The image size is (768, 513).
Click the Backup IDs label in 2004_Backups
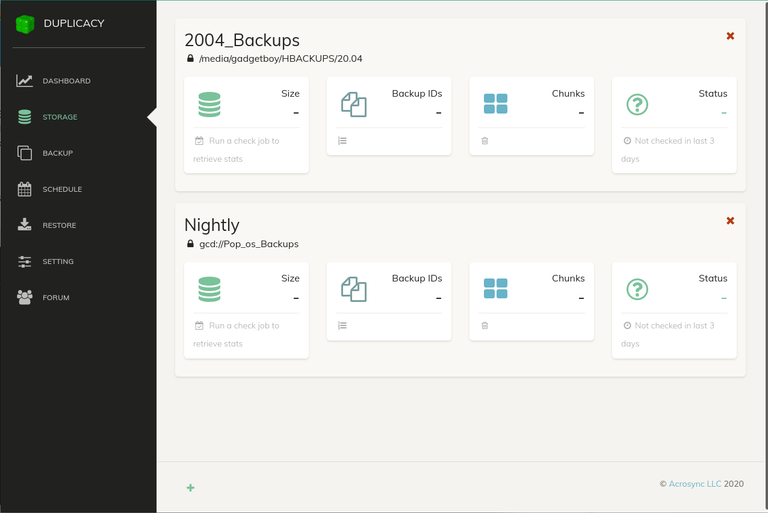417,94
